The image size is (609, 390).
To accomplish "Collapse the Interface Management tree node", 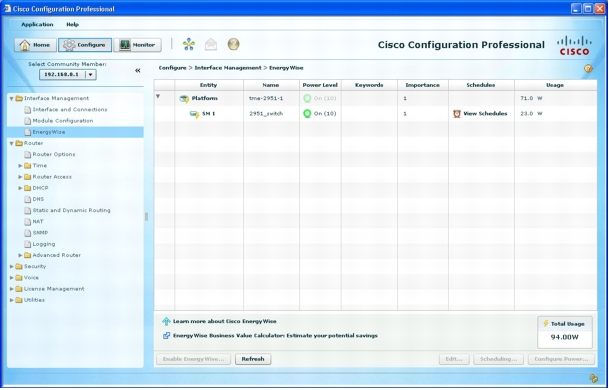I will (11, 99).
